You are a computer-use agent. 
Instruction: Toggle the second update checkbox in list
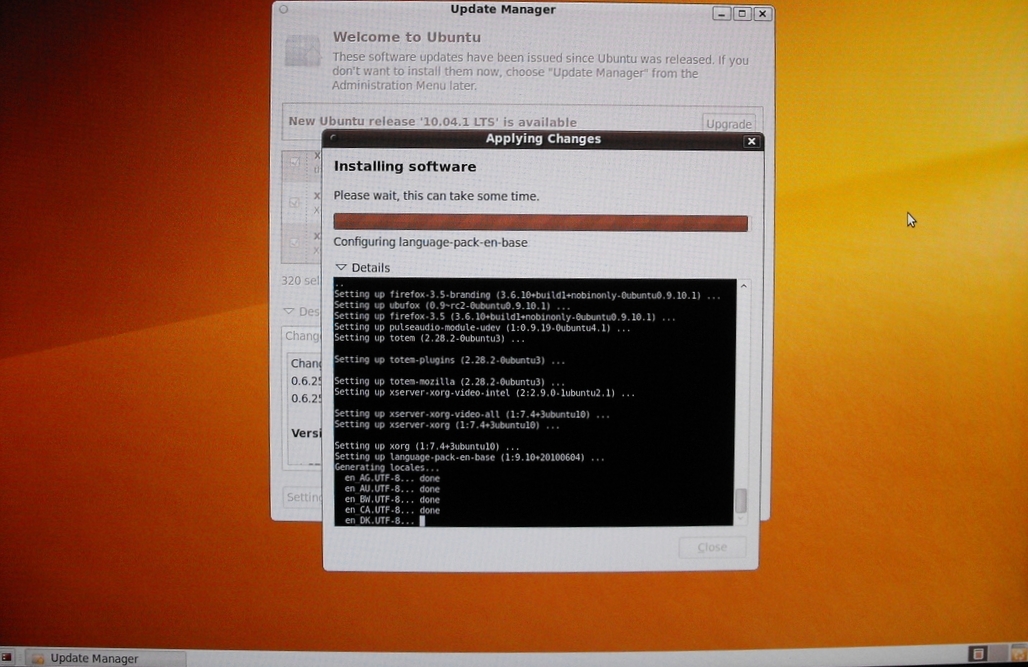pyautogui.click(x=295, y=202)
